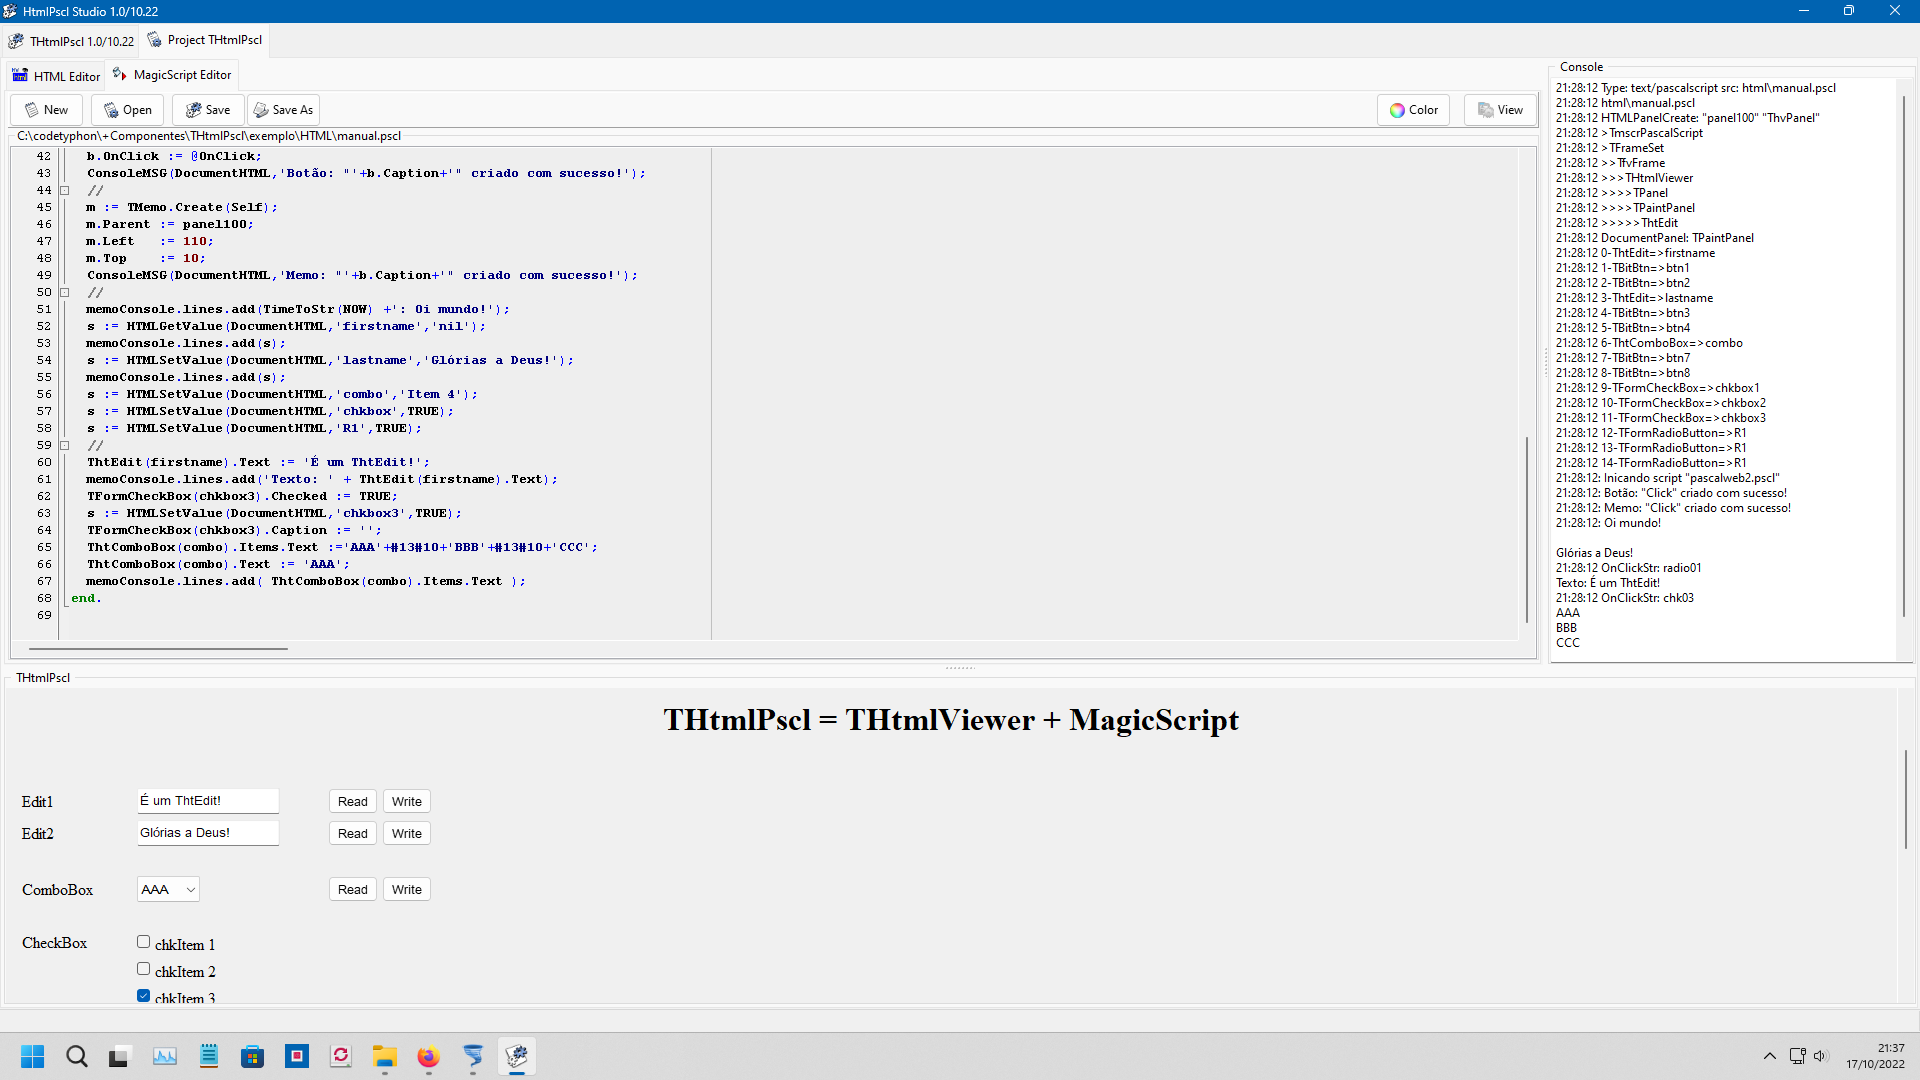Image resolution: width=1920 pixels, height=1080 pixels.
Task: Launch Firefox from the taskbar
Action: 429,1057
